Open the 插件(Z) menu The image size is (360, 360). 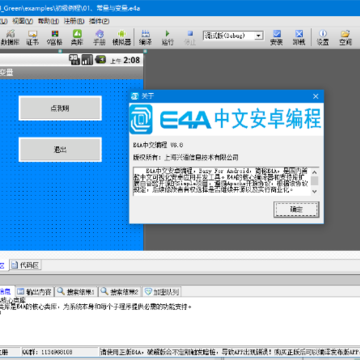(x=99, y=21)
